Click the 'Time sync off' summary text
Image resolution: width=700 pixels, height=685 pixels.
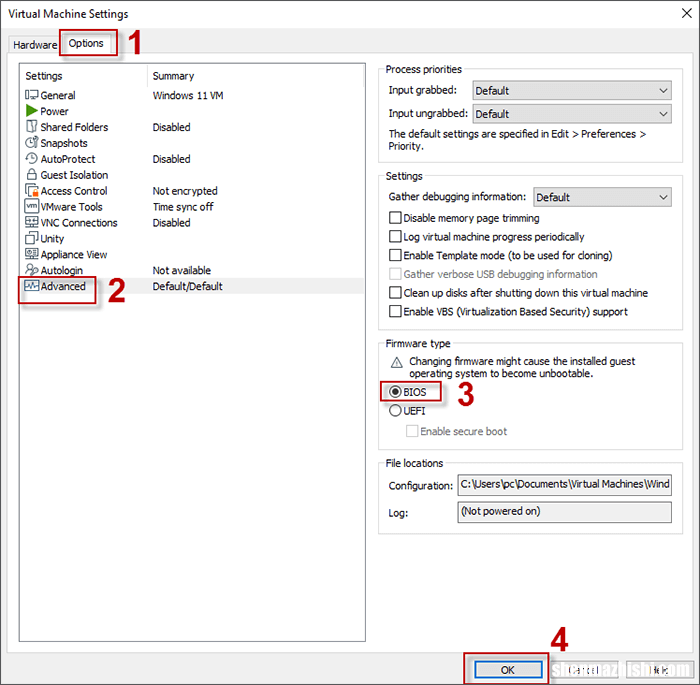[x=183, y=207]
